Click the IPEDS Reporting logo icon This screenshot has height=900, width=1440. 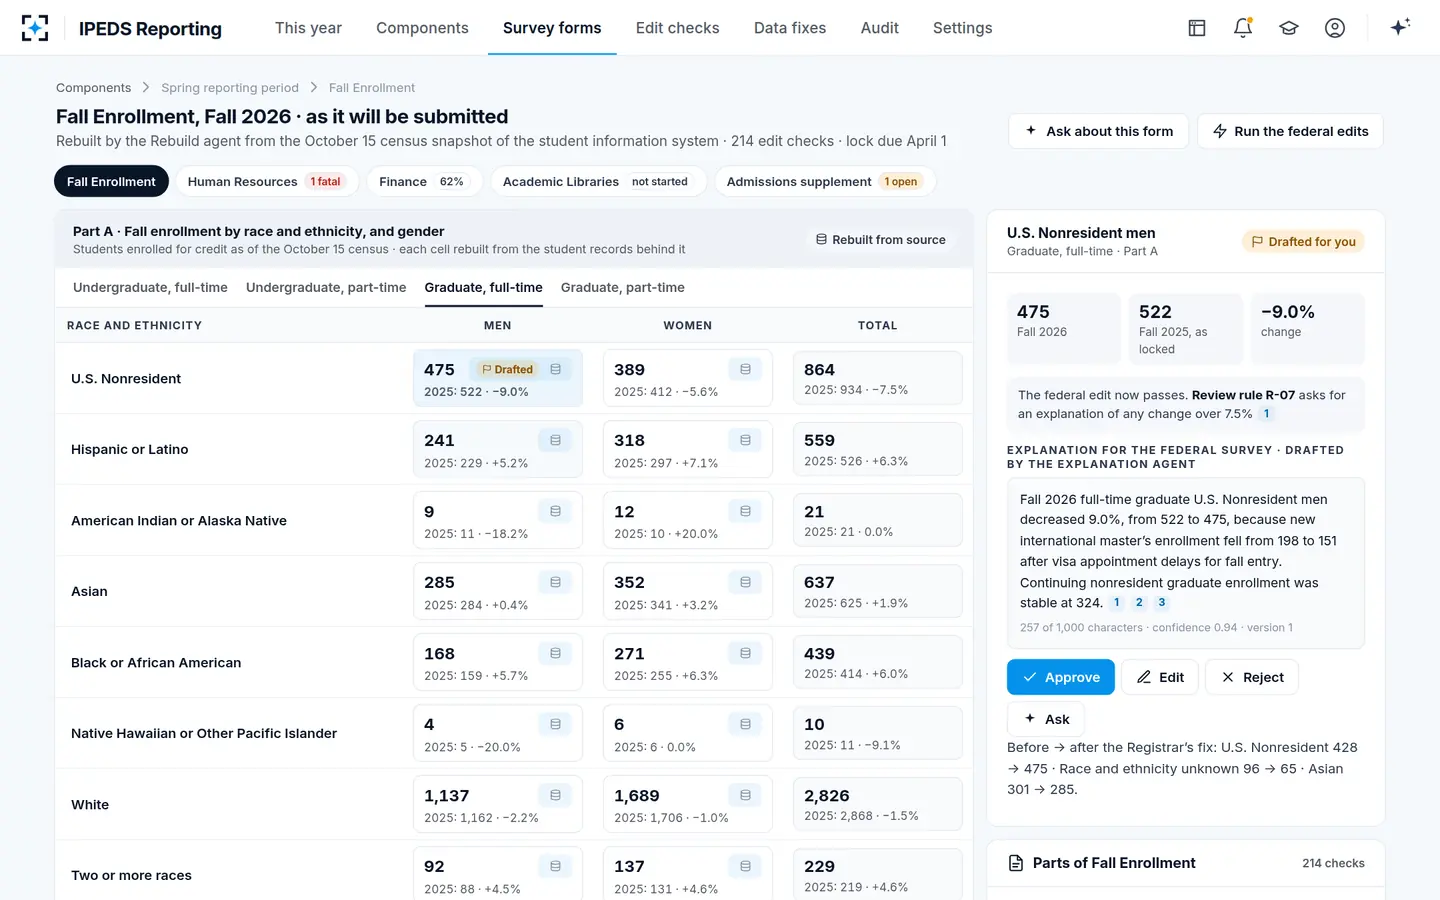point(35,28)
